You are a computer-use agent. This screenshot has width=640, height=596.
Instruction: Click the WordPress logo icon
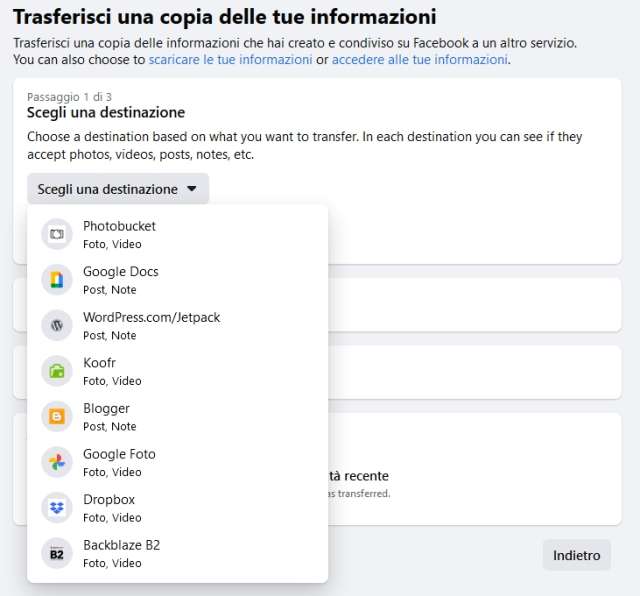[57, 325]
